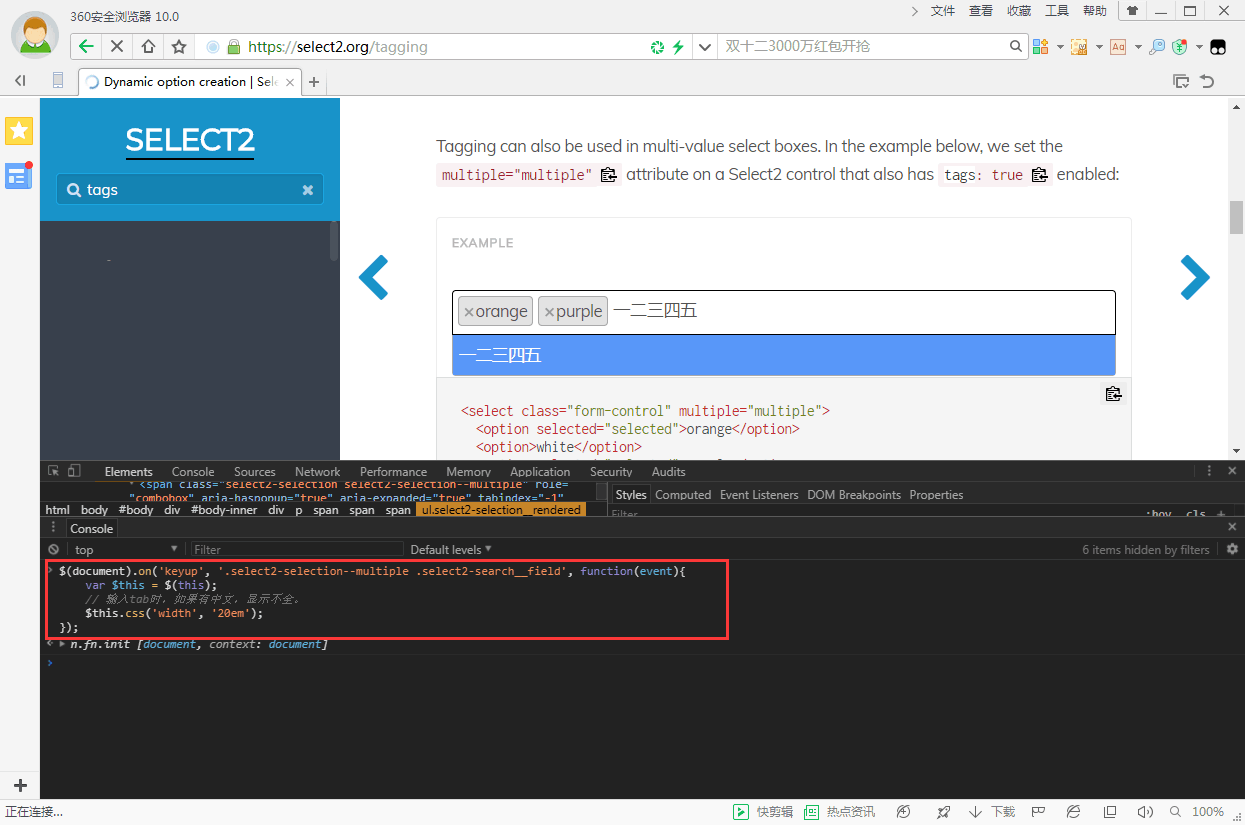The image size is (1245, 825).
Task: Click the HTTPS padlock in address bar
Action: coord(233,46)
